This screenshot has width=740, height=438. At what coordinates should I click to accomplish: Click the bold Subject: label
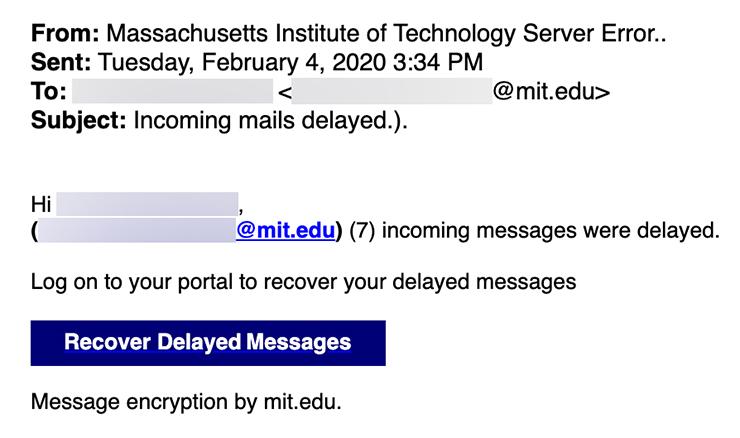(78, 120)
